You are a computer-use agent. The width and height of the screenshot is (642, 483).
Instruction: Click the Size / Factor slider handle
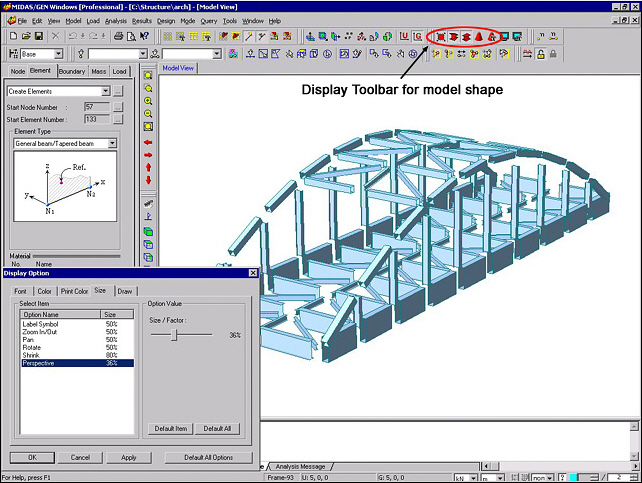point(174,334)
